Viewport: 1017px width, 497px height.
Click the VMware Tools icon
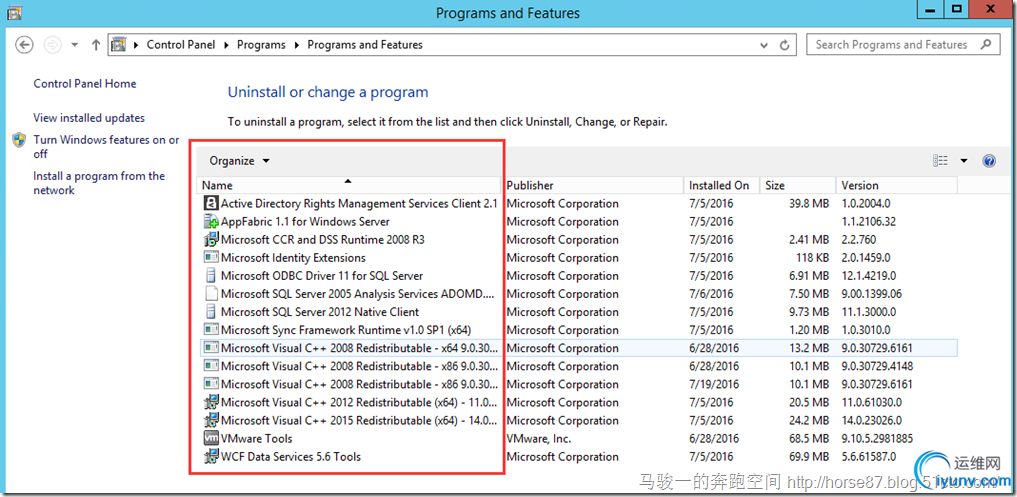[x=211, y=439]
